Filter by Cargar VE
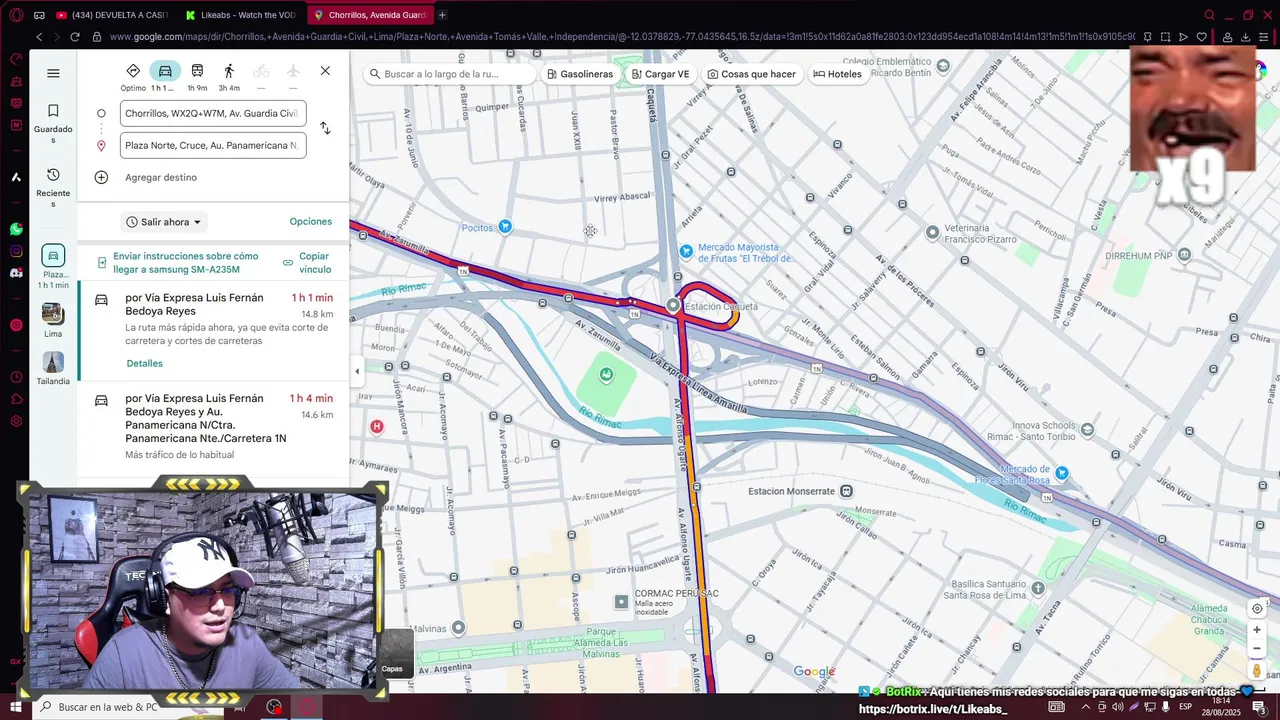 point(661,74)
